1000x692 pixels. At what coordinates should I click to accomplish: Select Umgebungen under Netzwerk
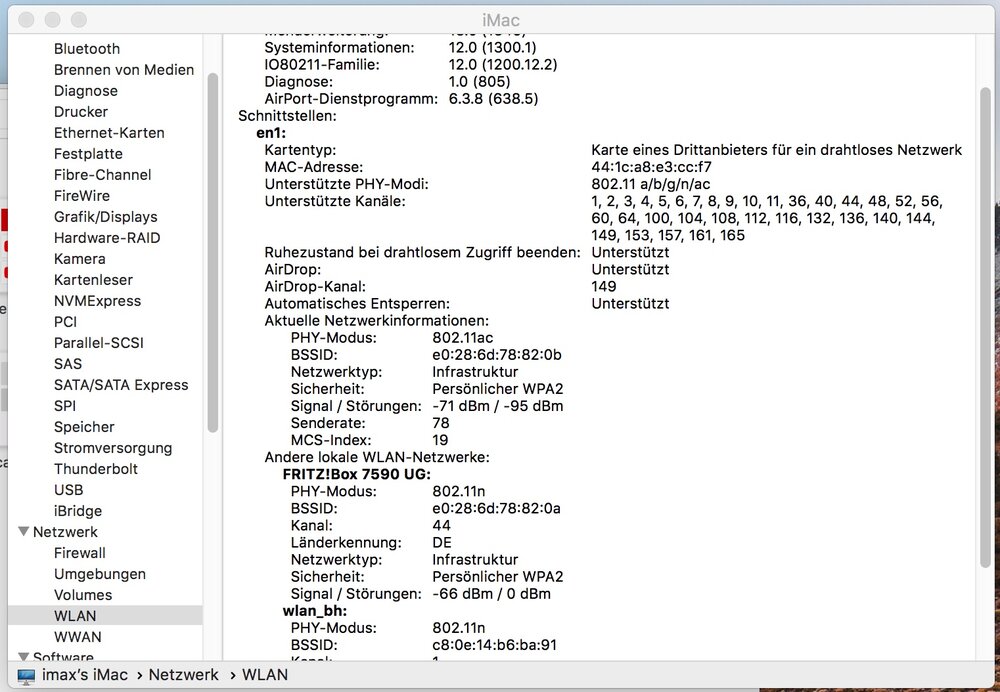99,574
